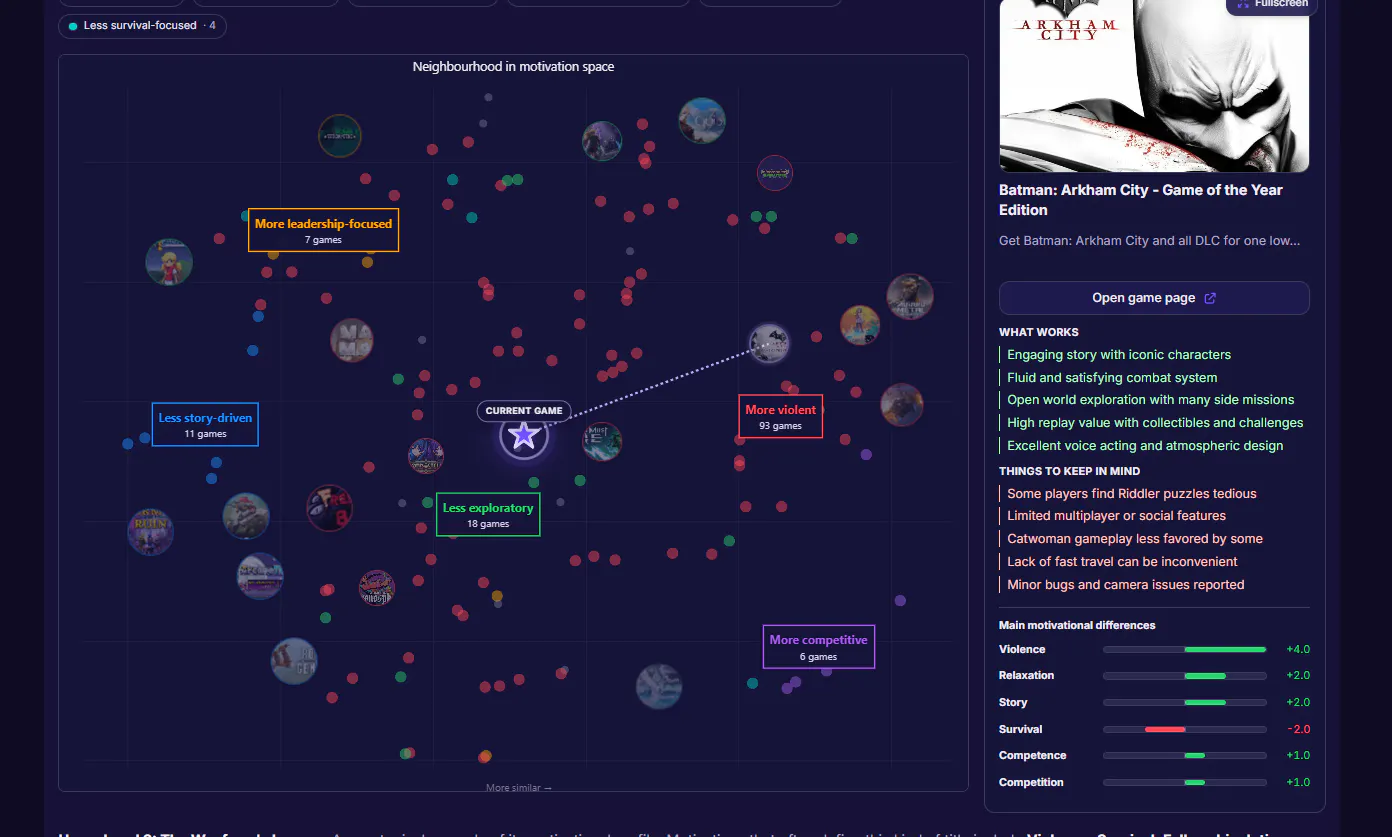Select the stone-lettered MA game thumbnail
Viewport: 1392px width, 837px height.
(x=352, y=340)
